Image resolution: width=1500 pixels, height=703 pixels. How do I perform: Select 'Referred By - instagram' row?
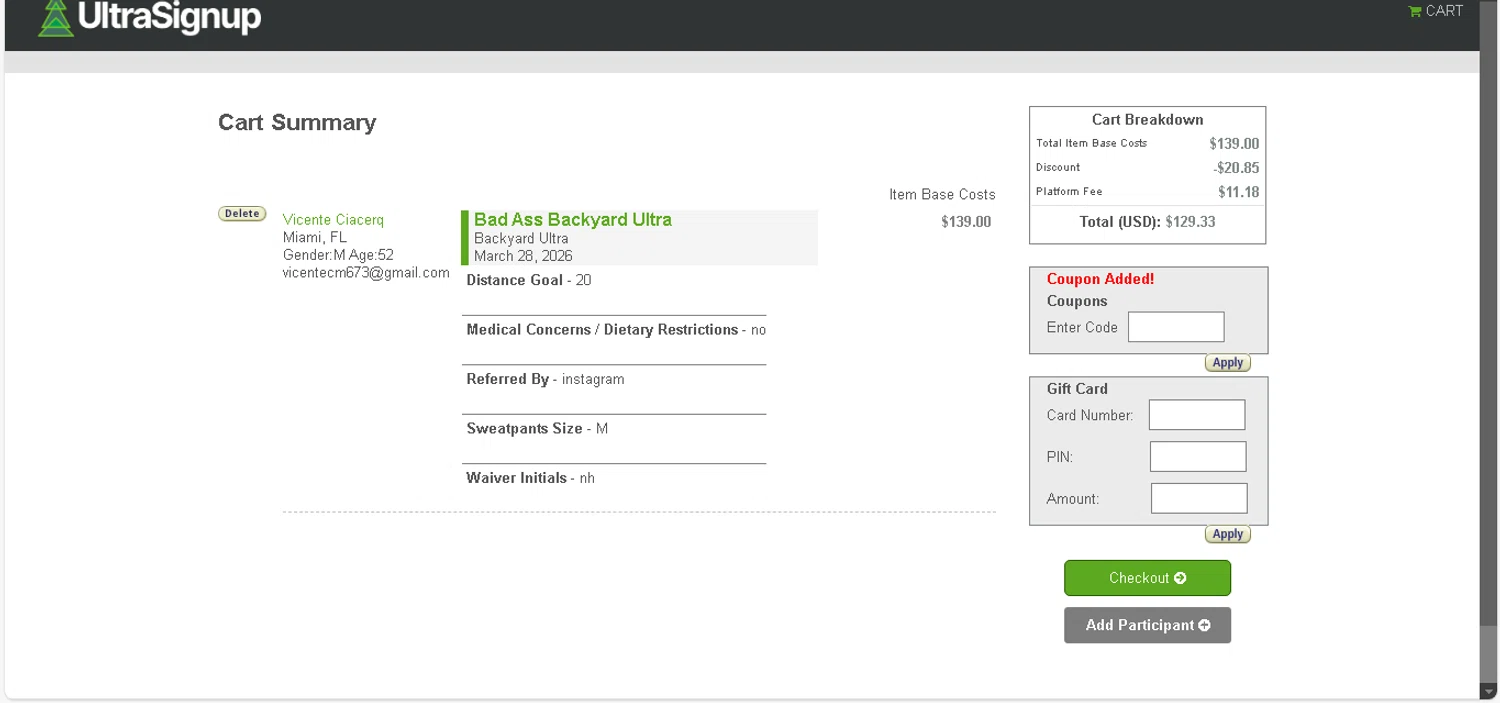[545, 379]
